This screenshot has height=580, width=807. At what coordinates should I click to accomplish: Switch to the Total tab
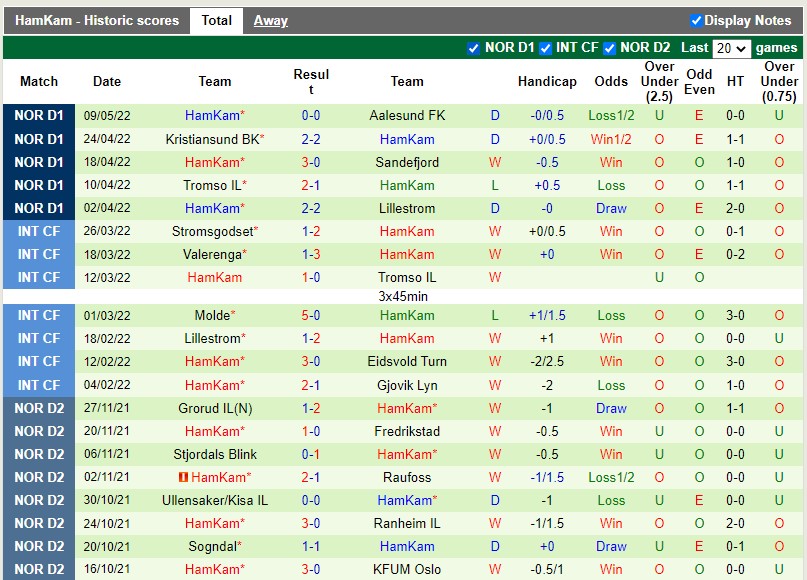[x=216, y=21]
